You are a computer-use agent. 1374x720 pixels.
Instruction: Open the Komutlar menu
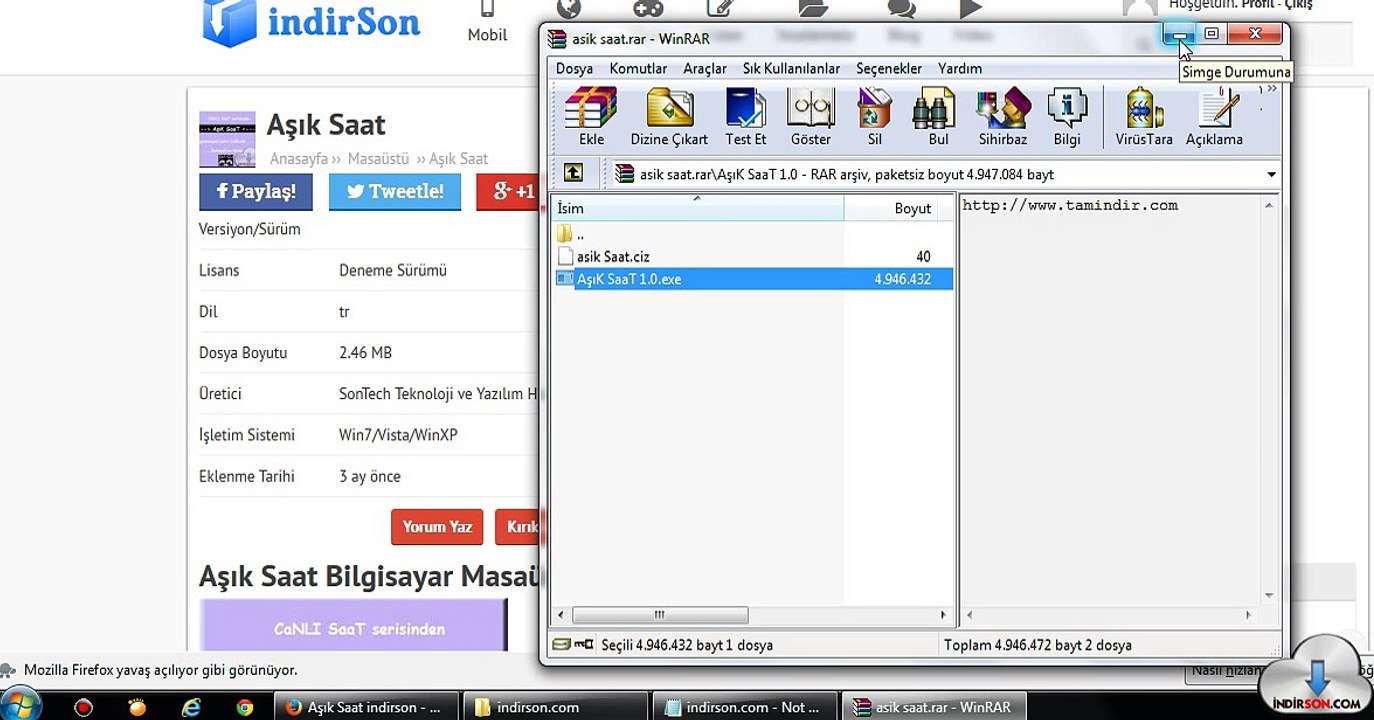[638, 68]
